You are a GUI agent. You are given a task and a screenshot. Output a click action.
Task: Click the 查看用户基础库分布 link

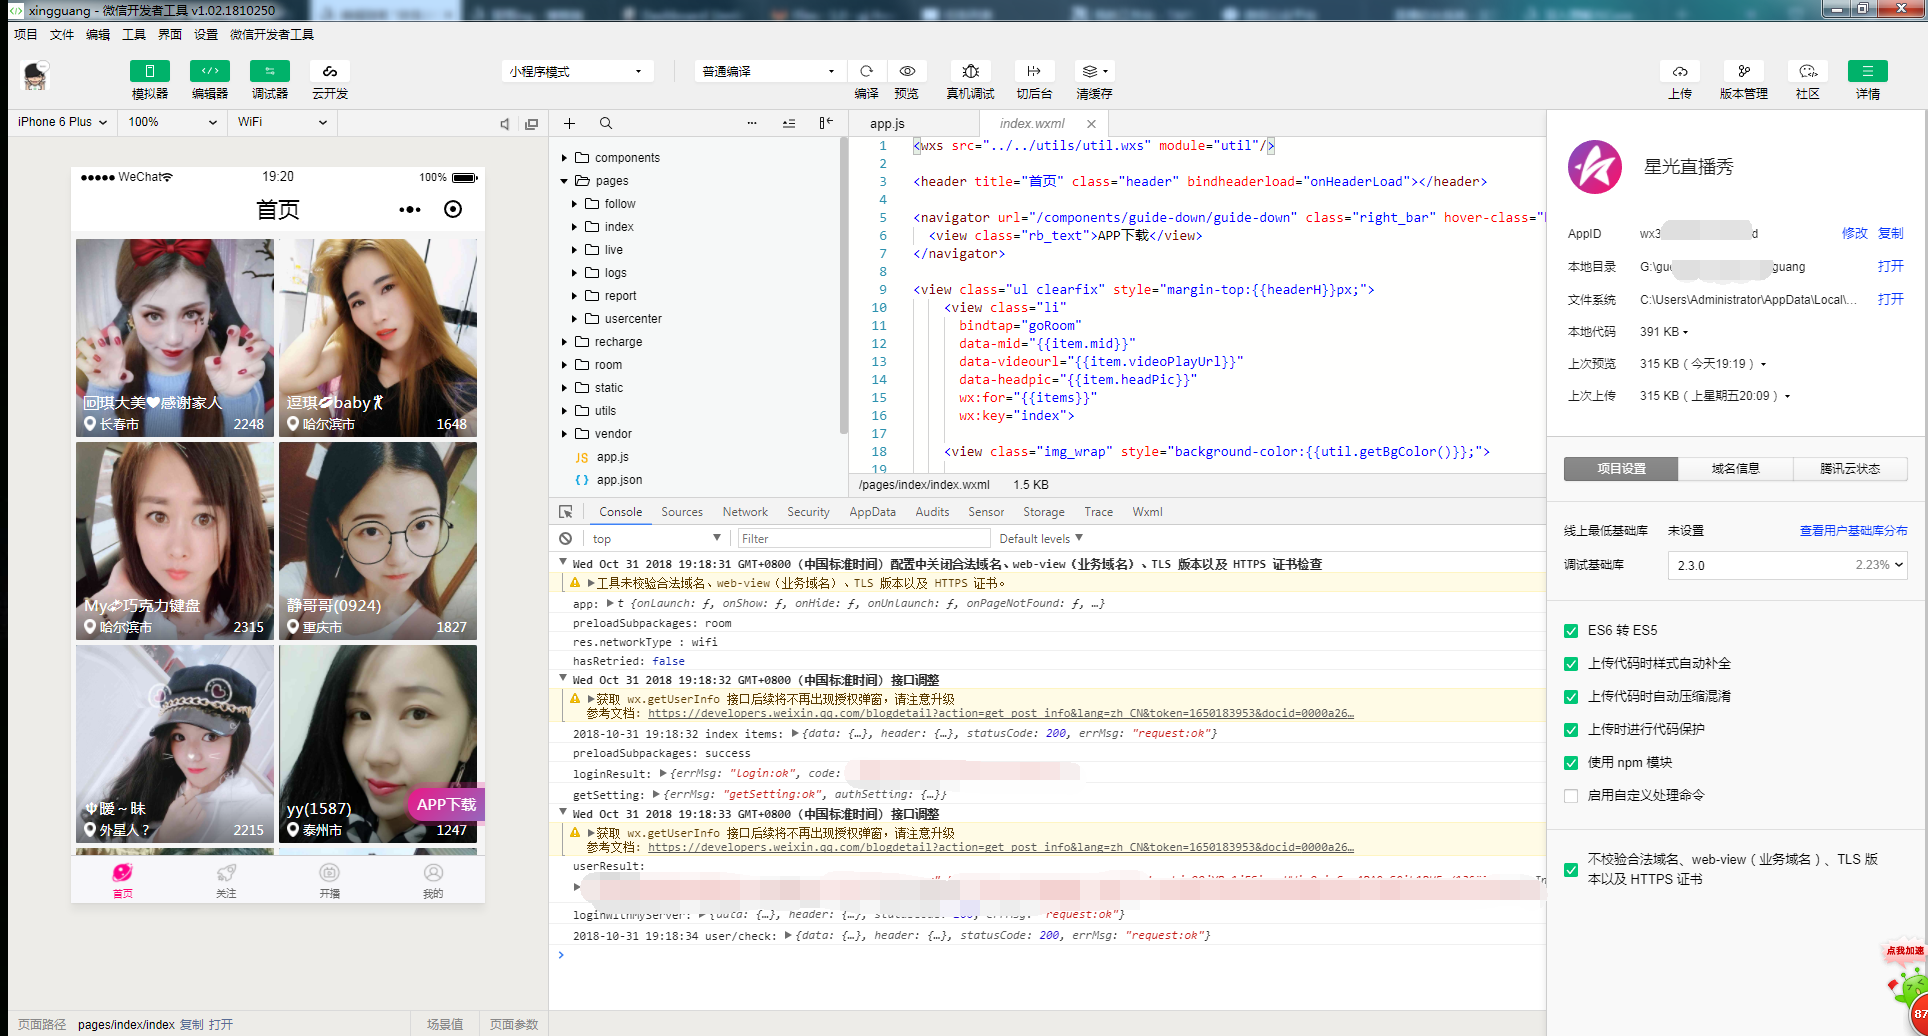pyautogui.click(x=1853, y=531)
